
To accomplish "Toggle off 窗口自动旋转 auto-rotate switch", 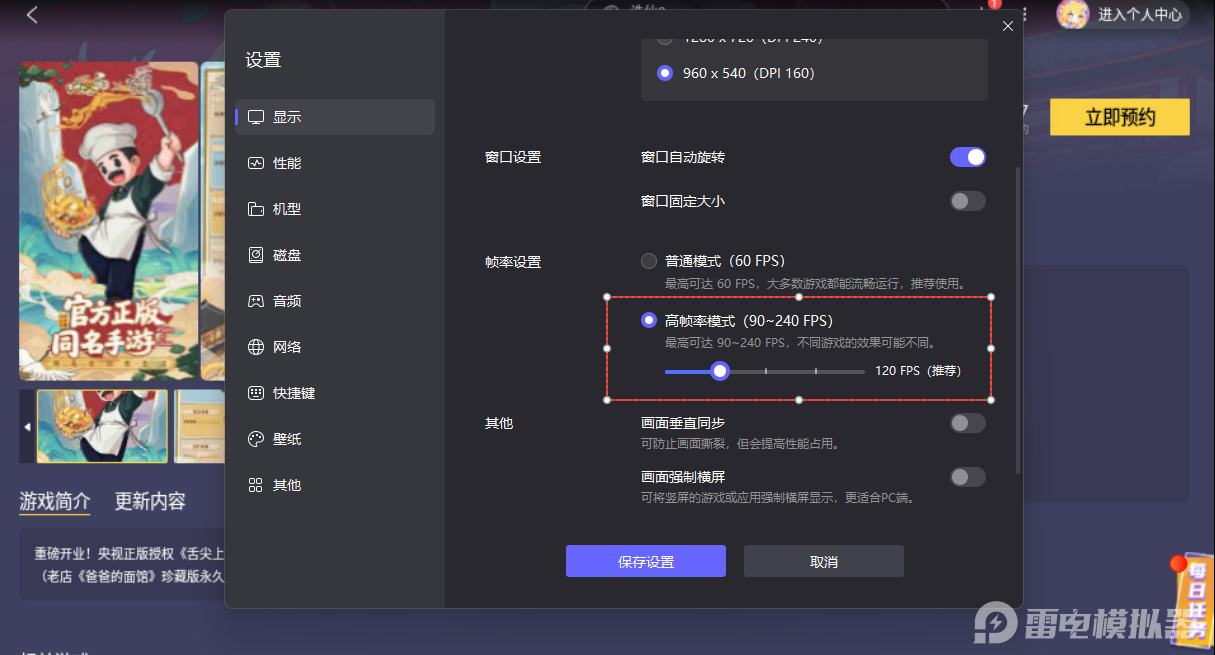I will (x=966, y=157).
